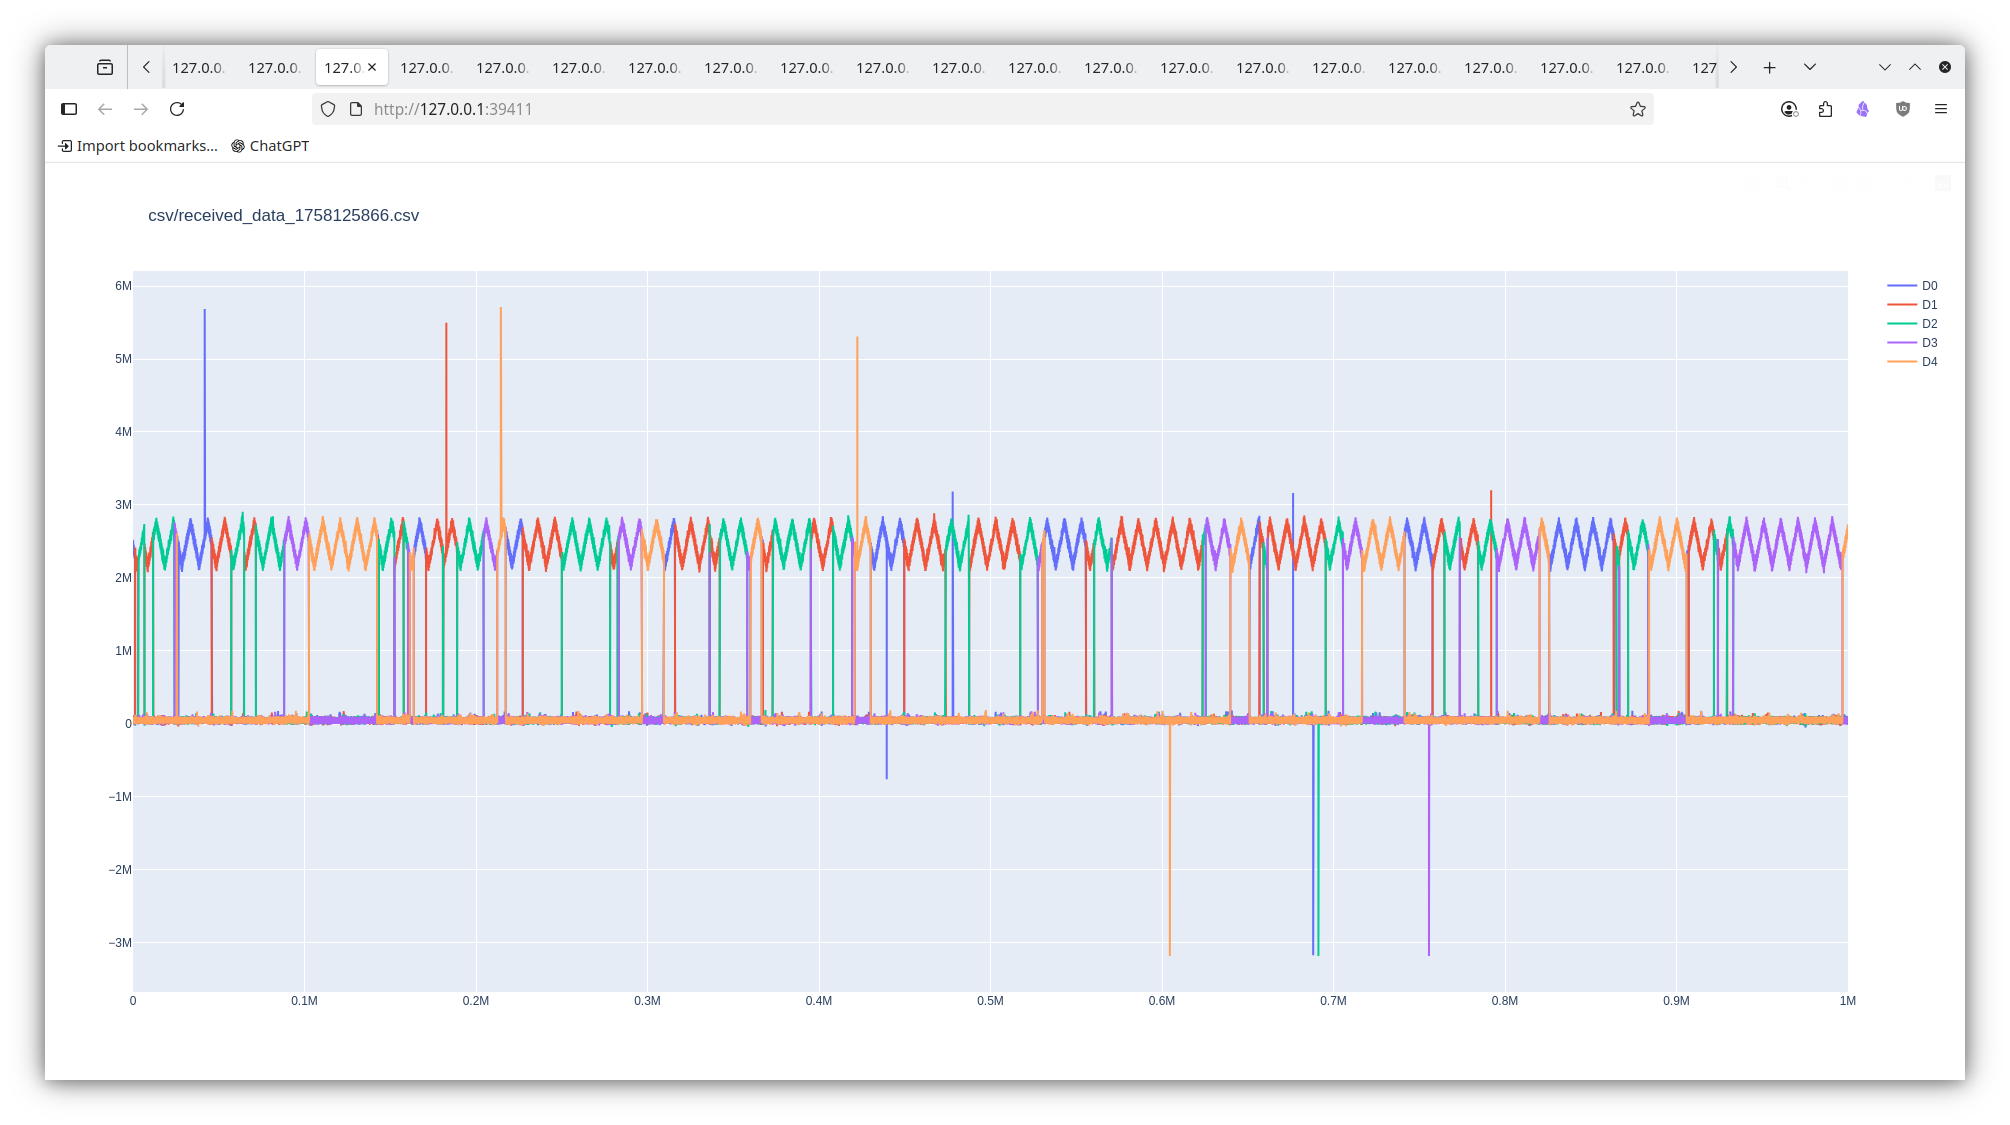Open the hamburger application menu
Viewport: 2010px width, 1125px height.
[x=1940, y=109]
